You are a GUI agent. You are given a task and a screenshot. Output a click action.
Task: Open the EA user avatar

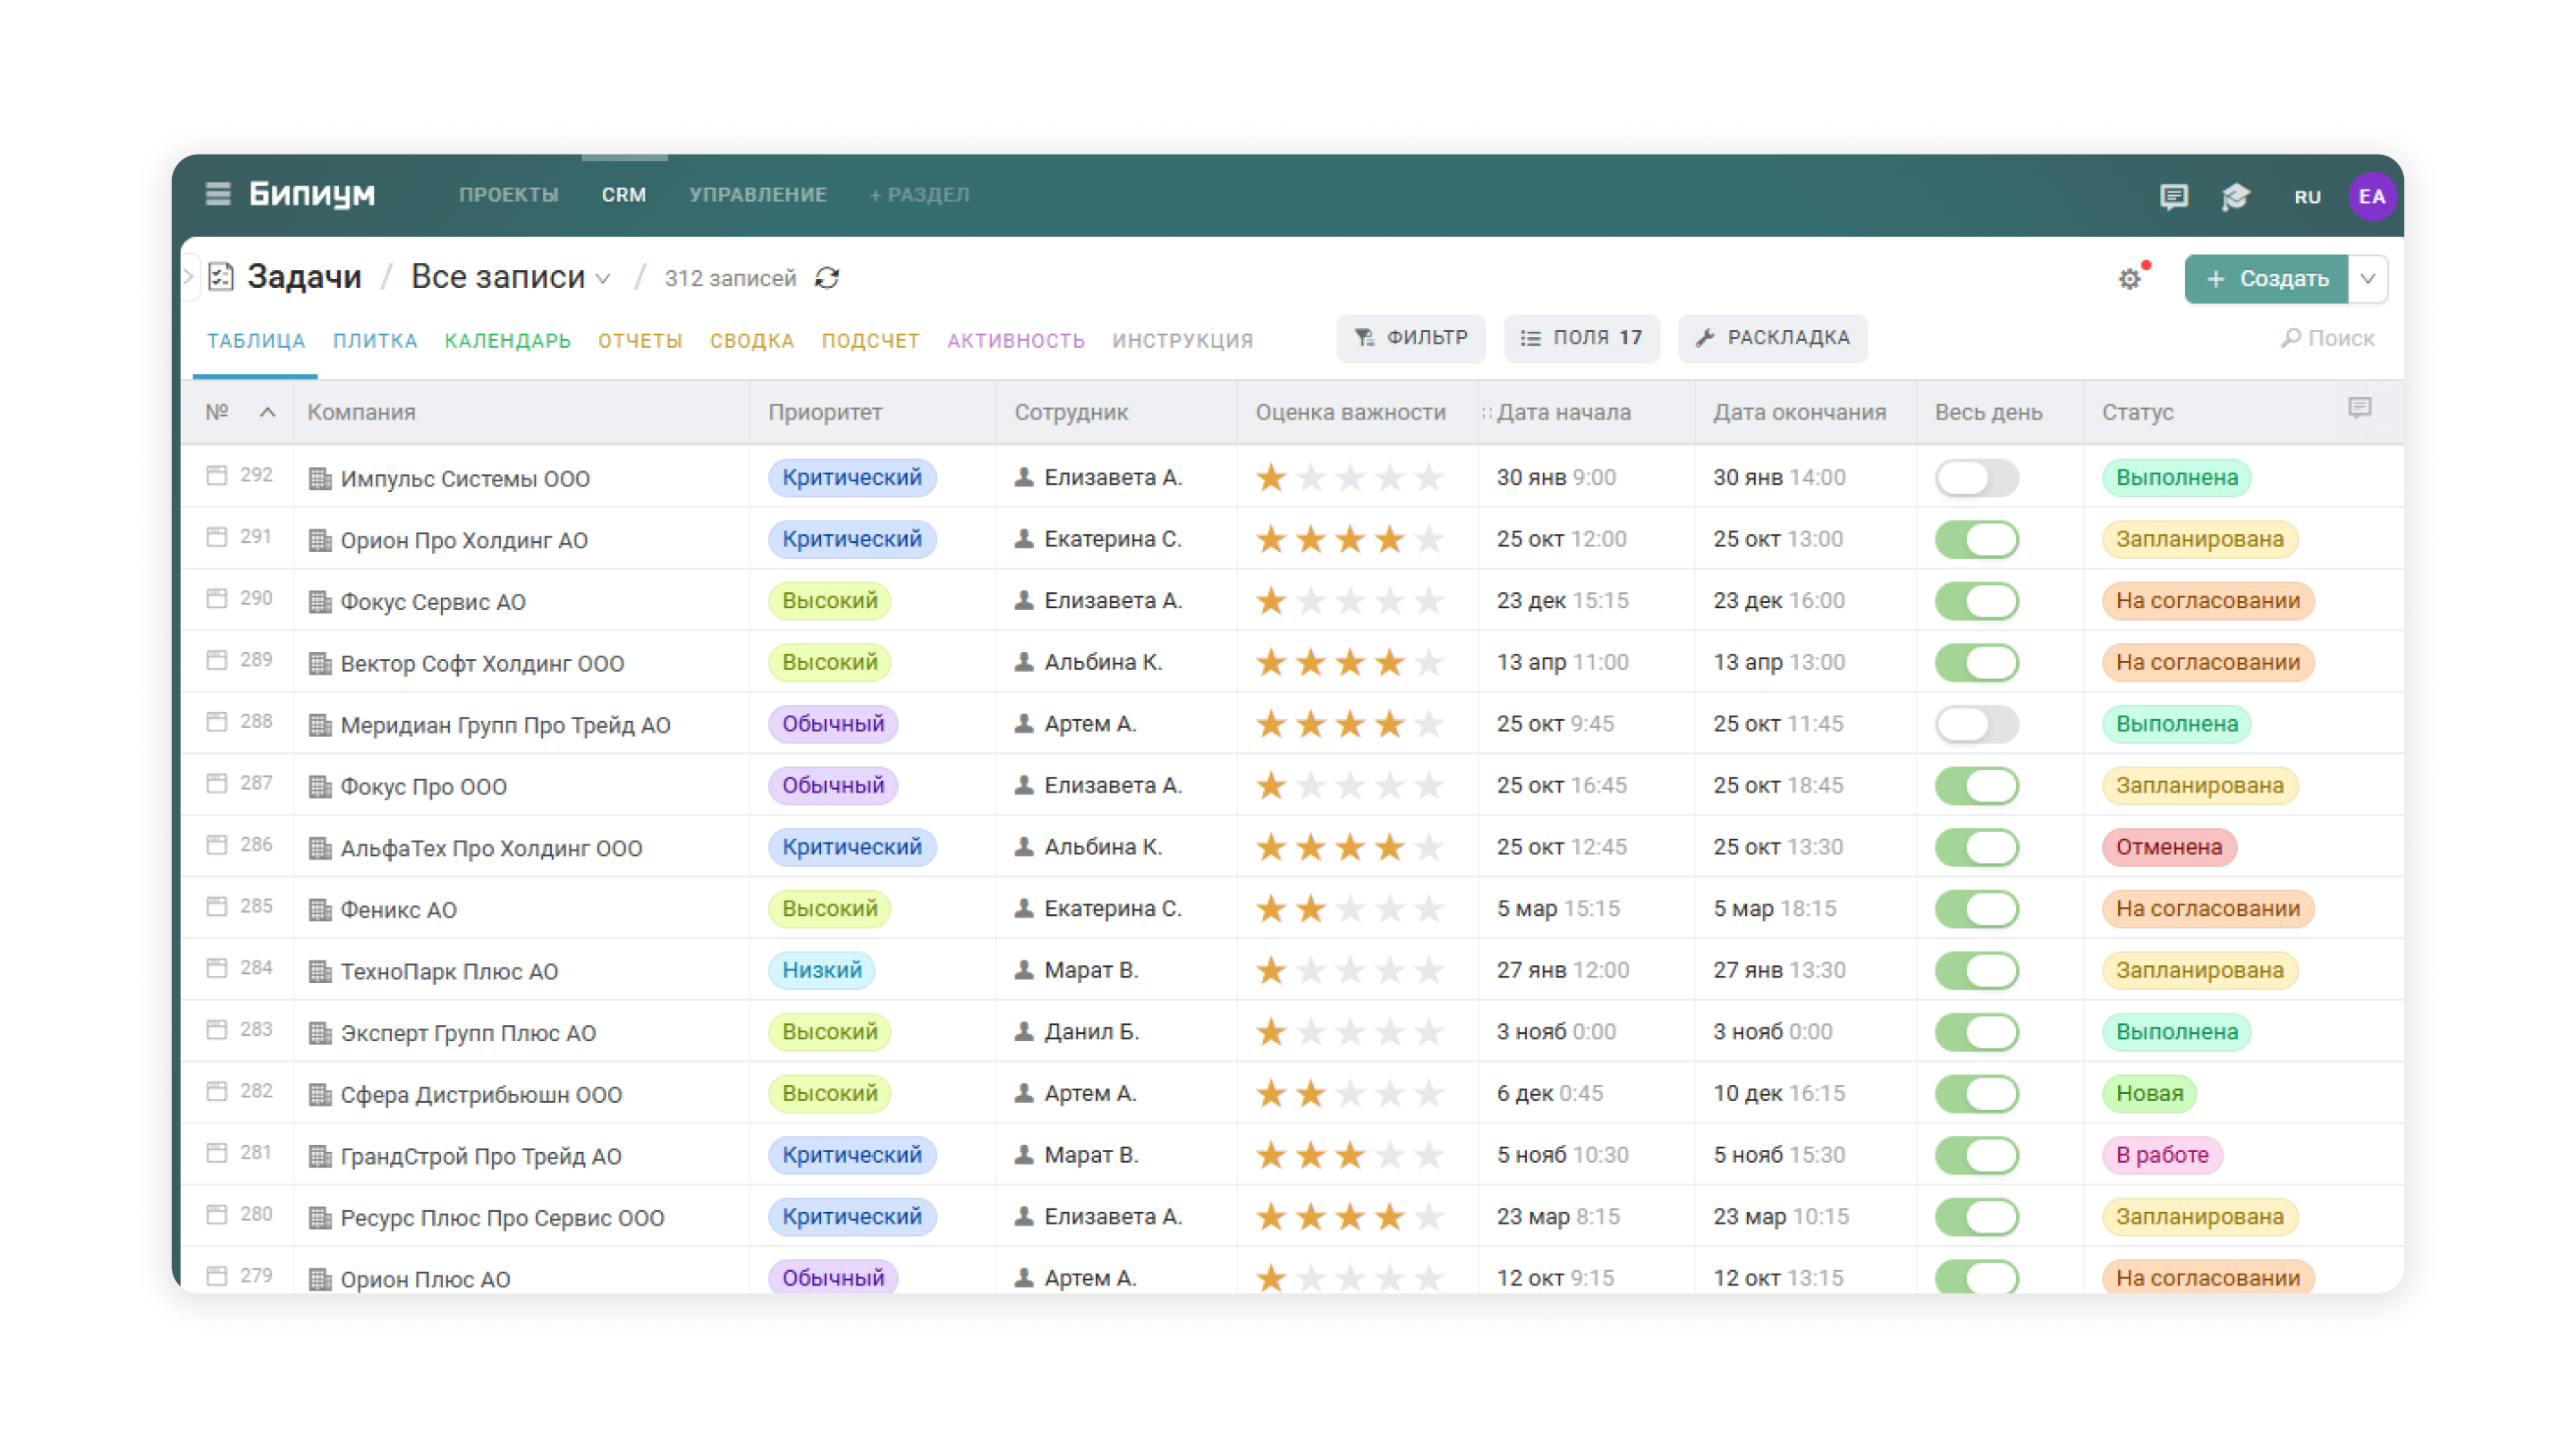(2371, 196)
